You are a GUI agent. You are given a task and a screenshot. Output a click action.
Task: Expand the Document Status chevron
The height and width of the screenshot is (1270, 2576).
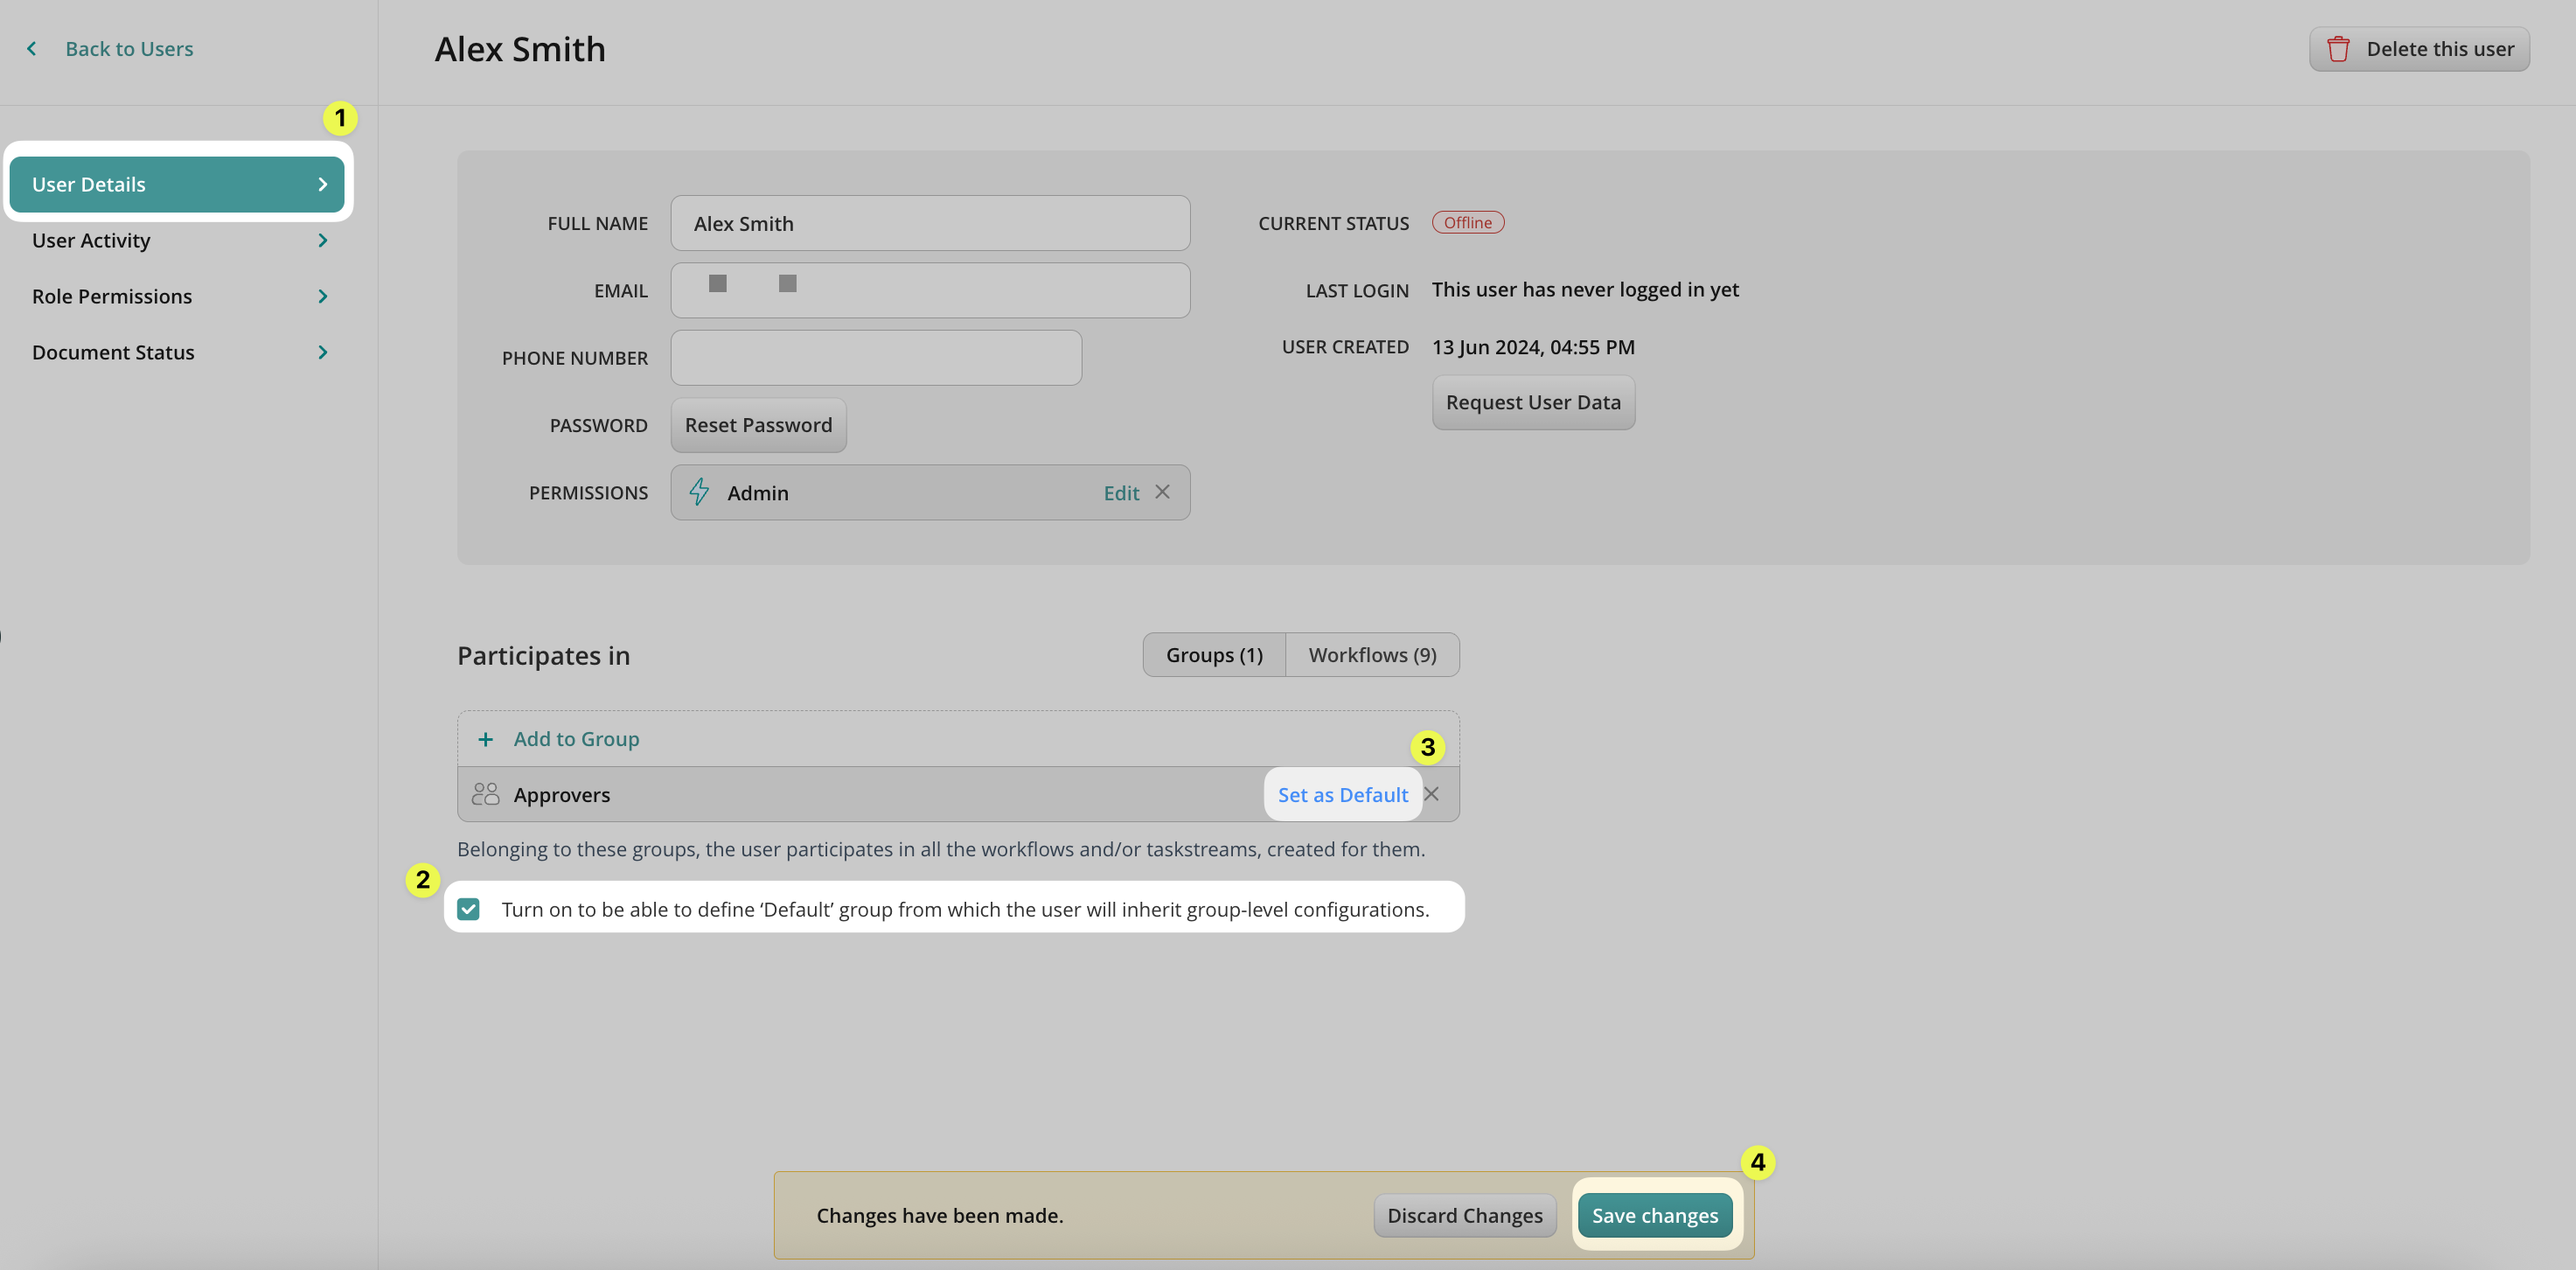(x=322, y=352)
